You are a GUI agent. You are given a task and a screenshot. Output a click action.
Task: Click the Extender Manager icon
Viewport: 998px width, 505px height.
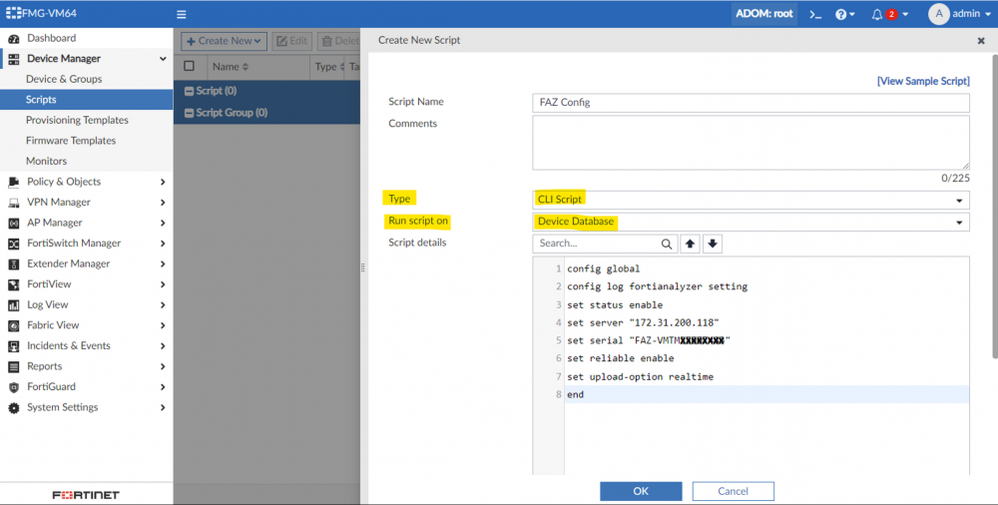tap(13, 264)
